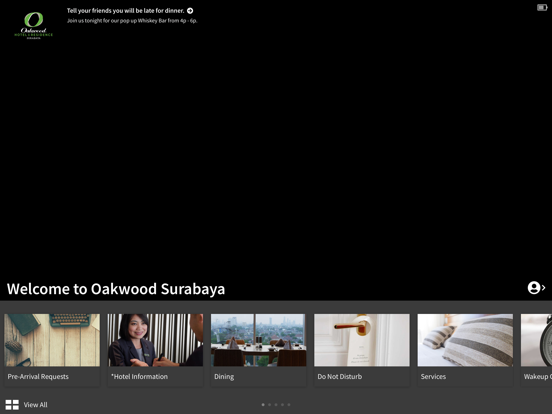Open the Hotel Information photo
The width and height of the screenshot is (552, 414).
(155, 340)
